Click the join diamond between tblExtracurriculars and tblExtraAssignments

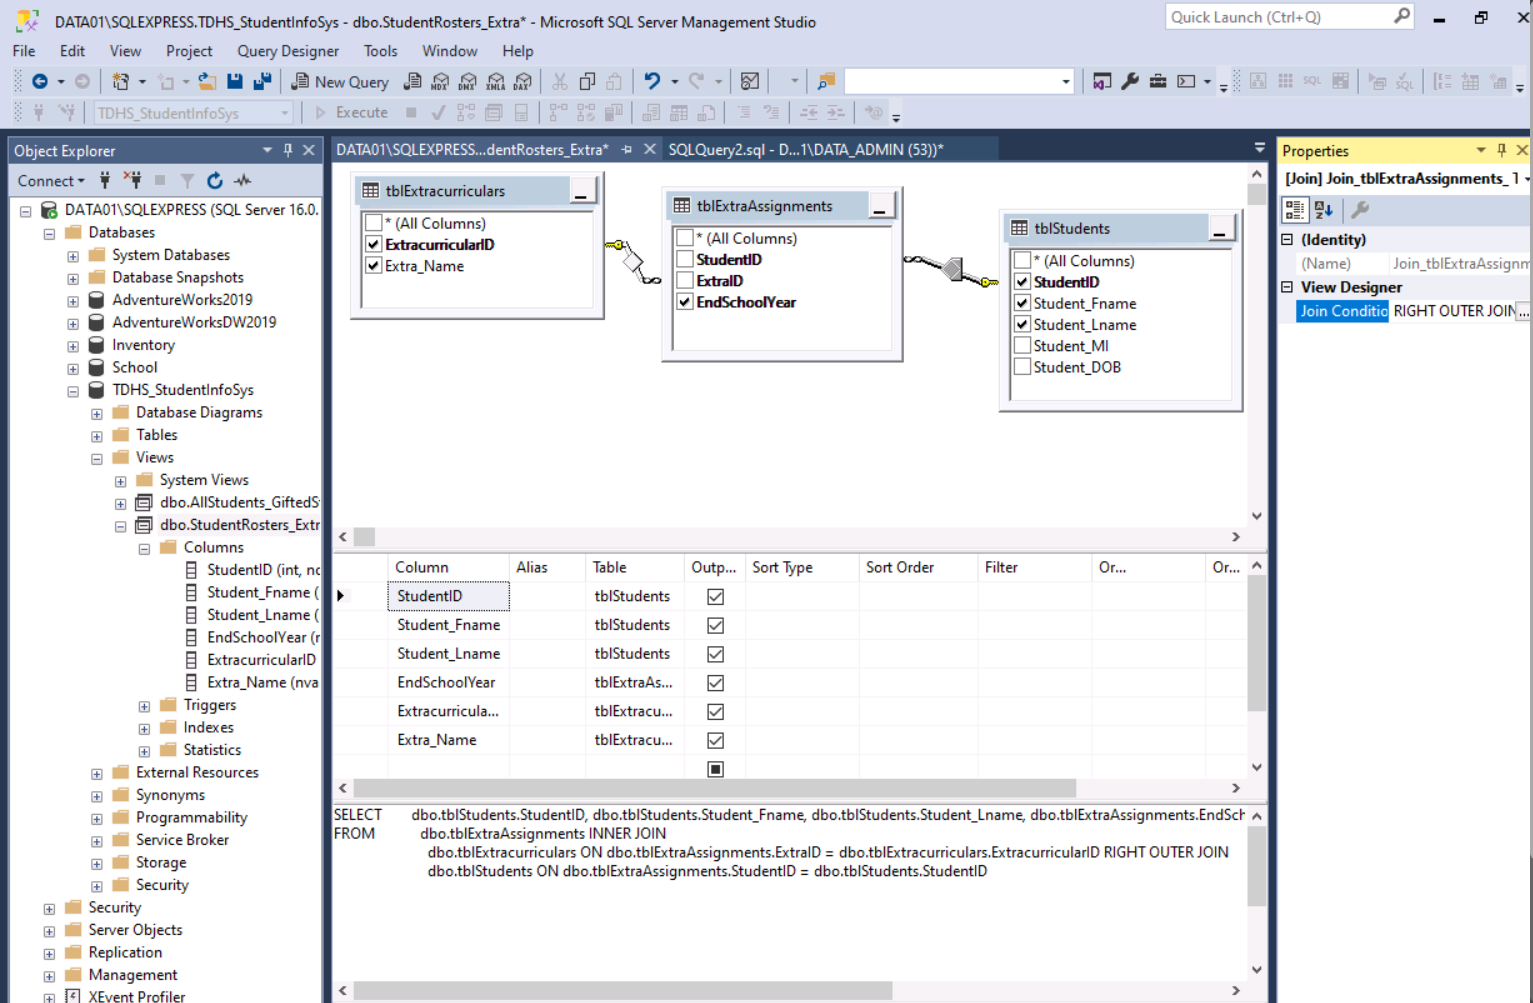[x=633, y=262]
